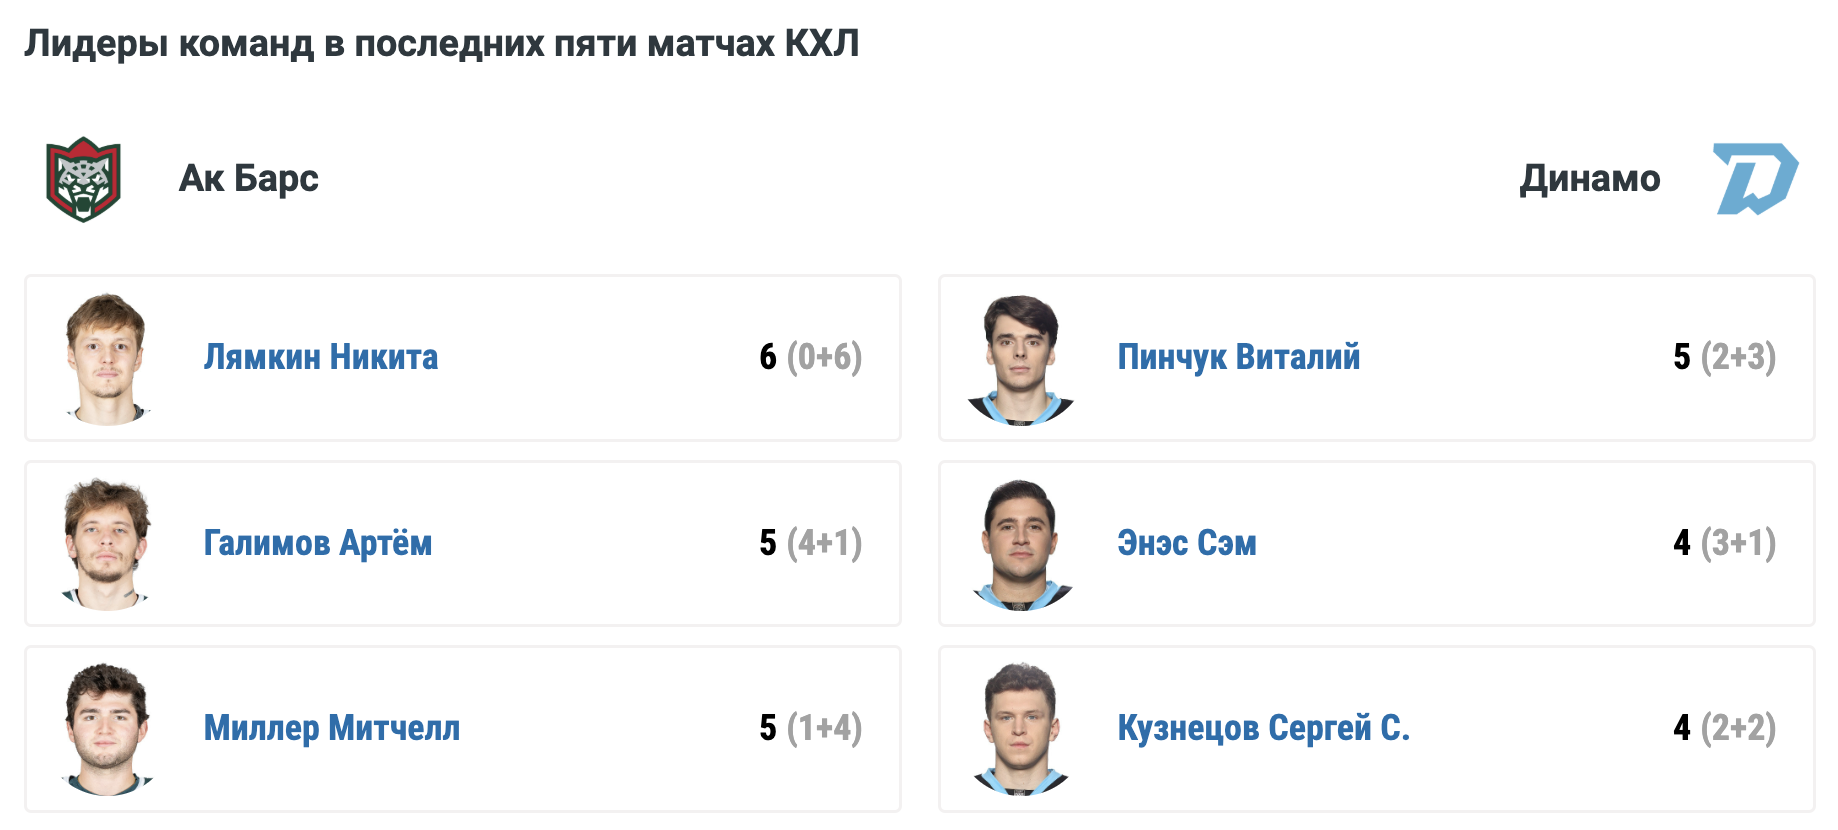Click Пинчук Виталий's player photo

point(1021,359)
